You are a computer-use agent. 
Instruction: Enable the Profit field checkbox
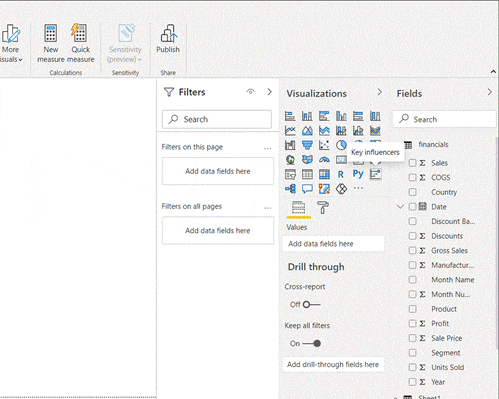[413, 323]
